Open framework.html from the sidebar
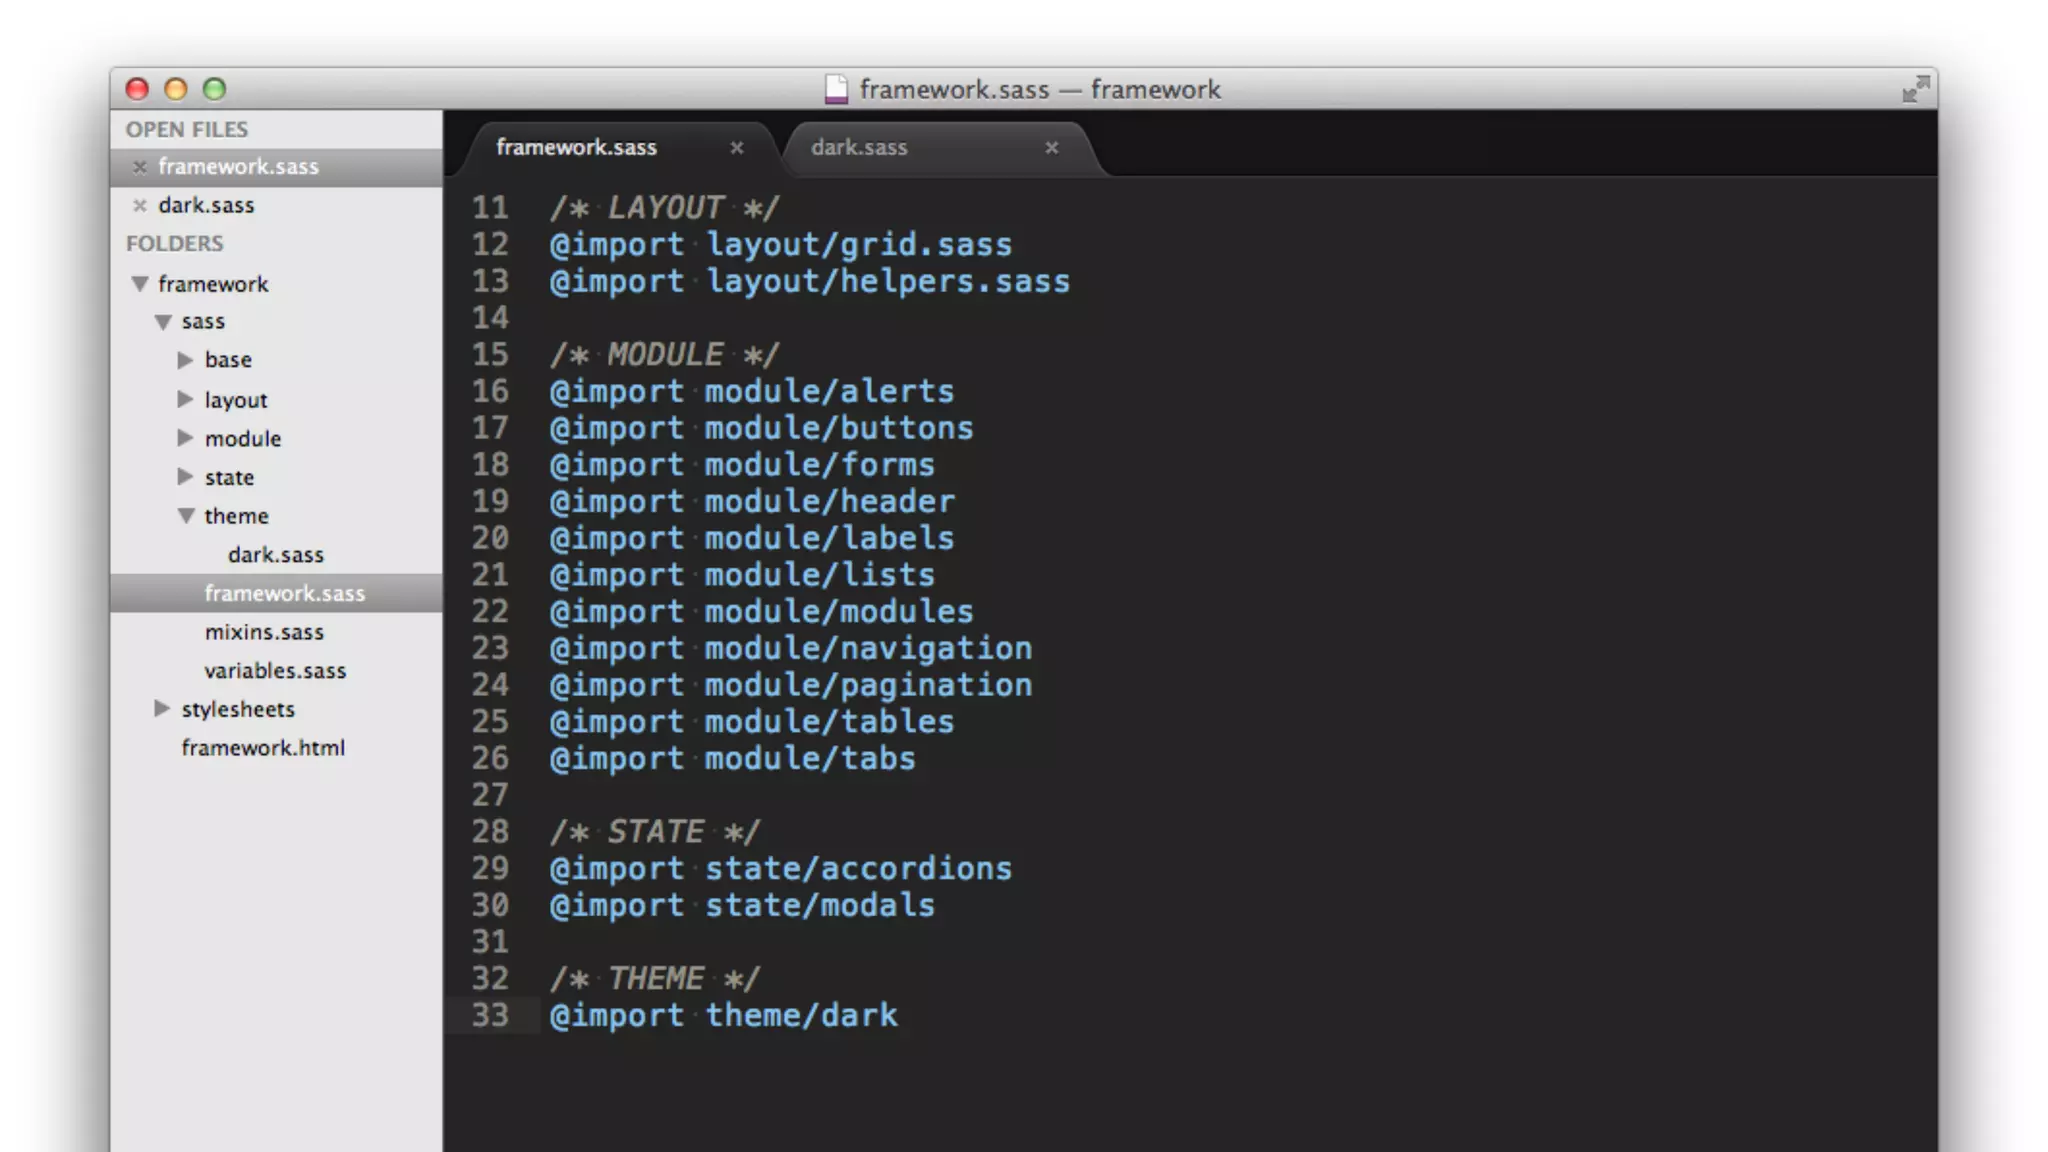 [263, 748]
